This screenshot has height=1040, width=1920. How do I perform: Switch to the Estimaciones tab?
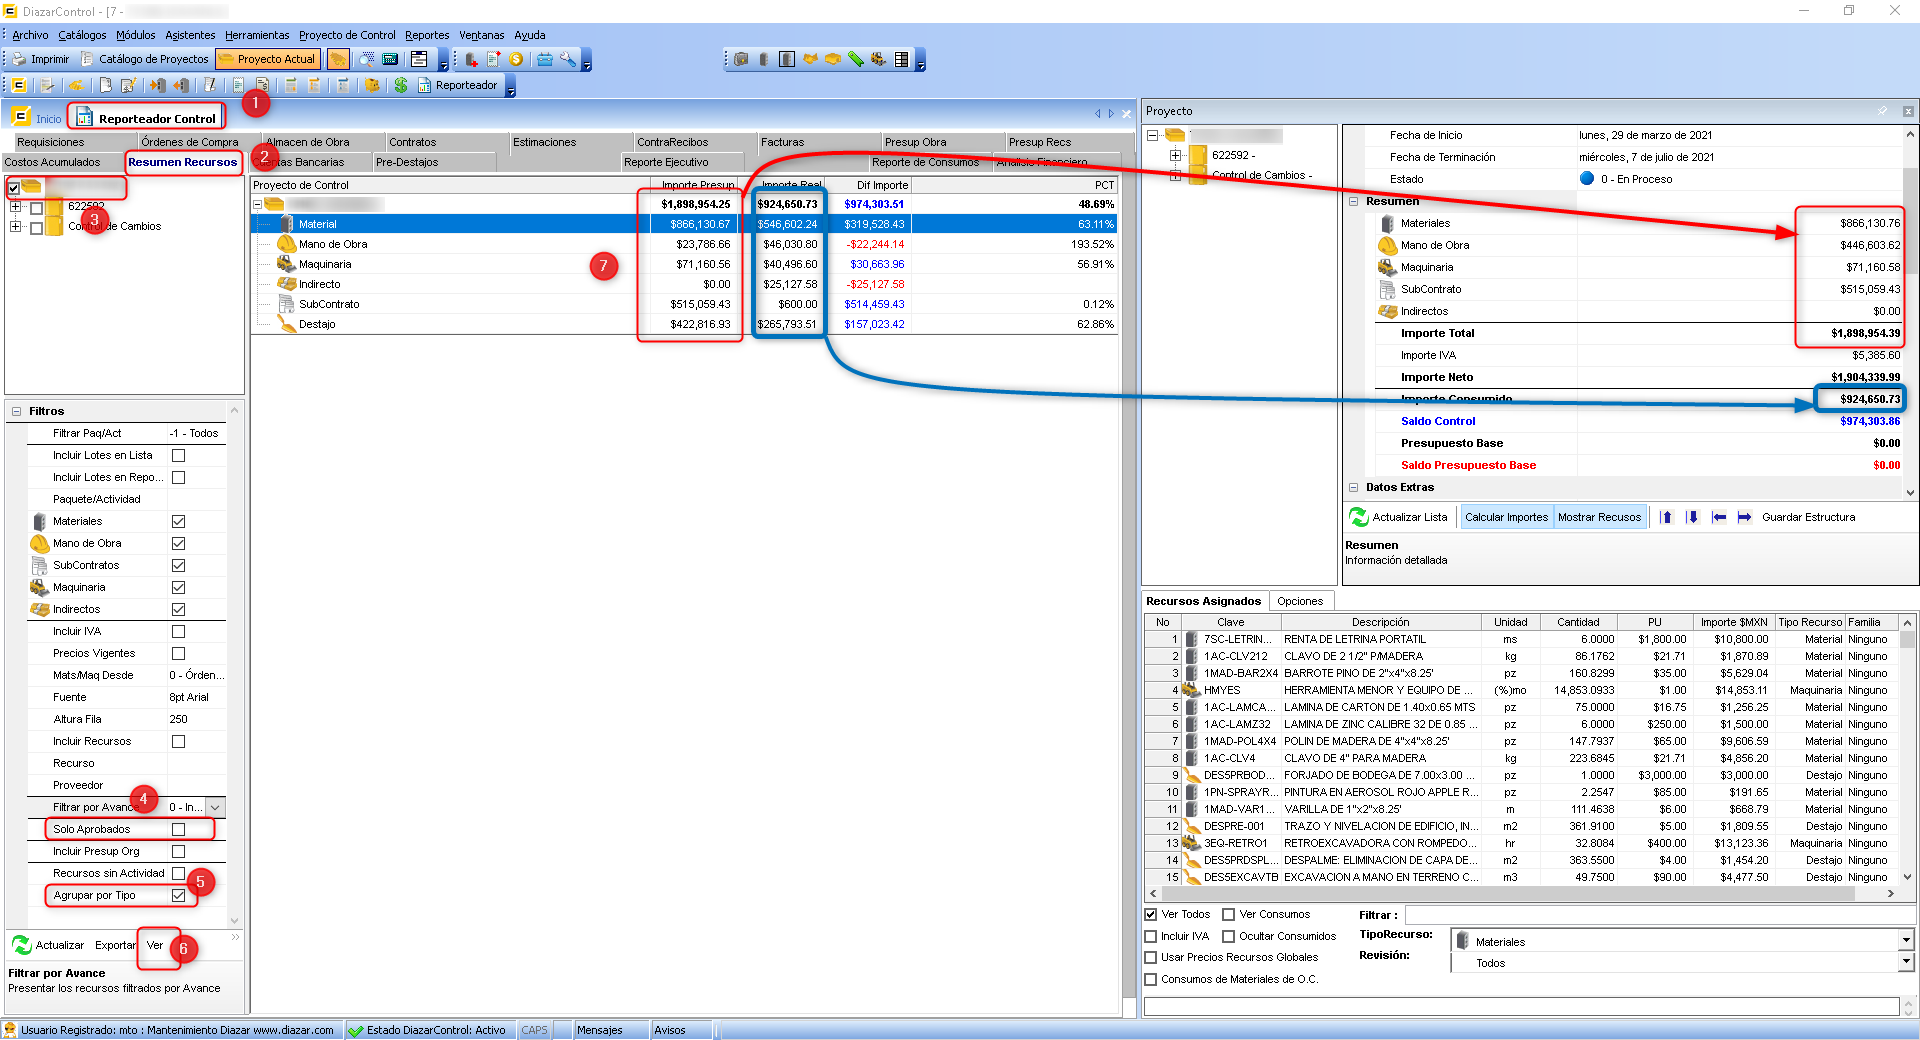click(544, 142)
